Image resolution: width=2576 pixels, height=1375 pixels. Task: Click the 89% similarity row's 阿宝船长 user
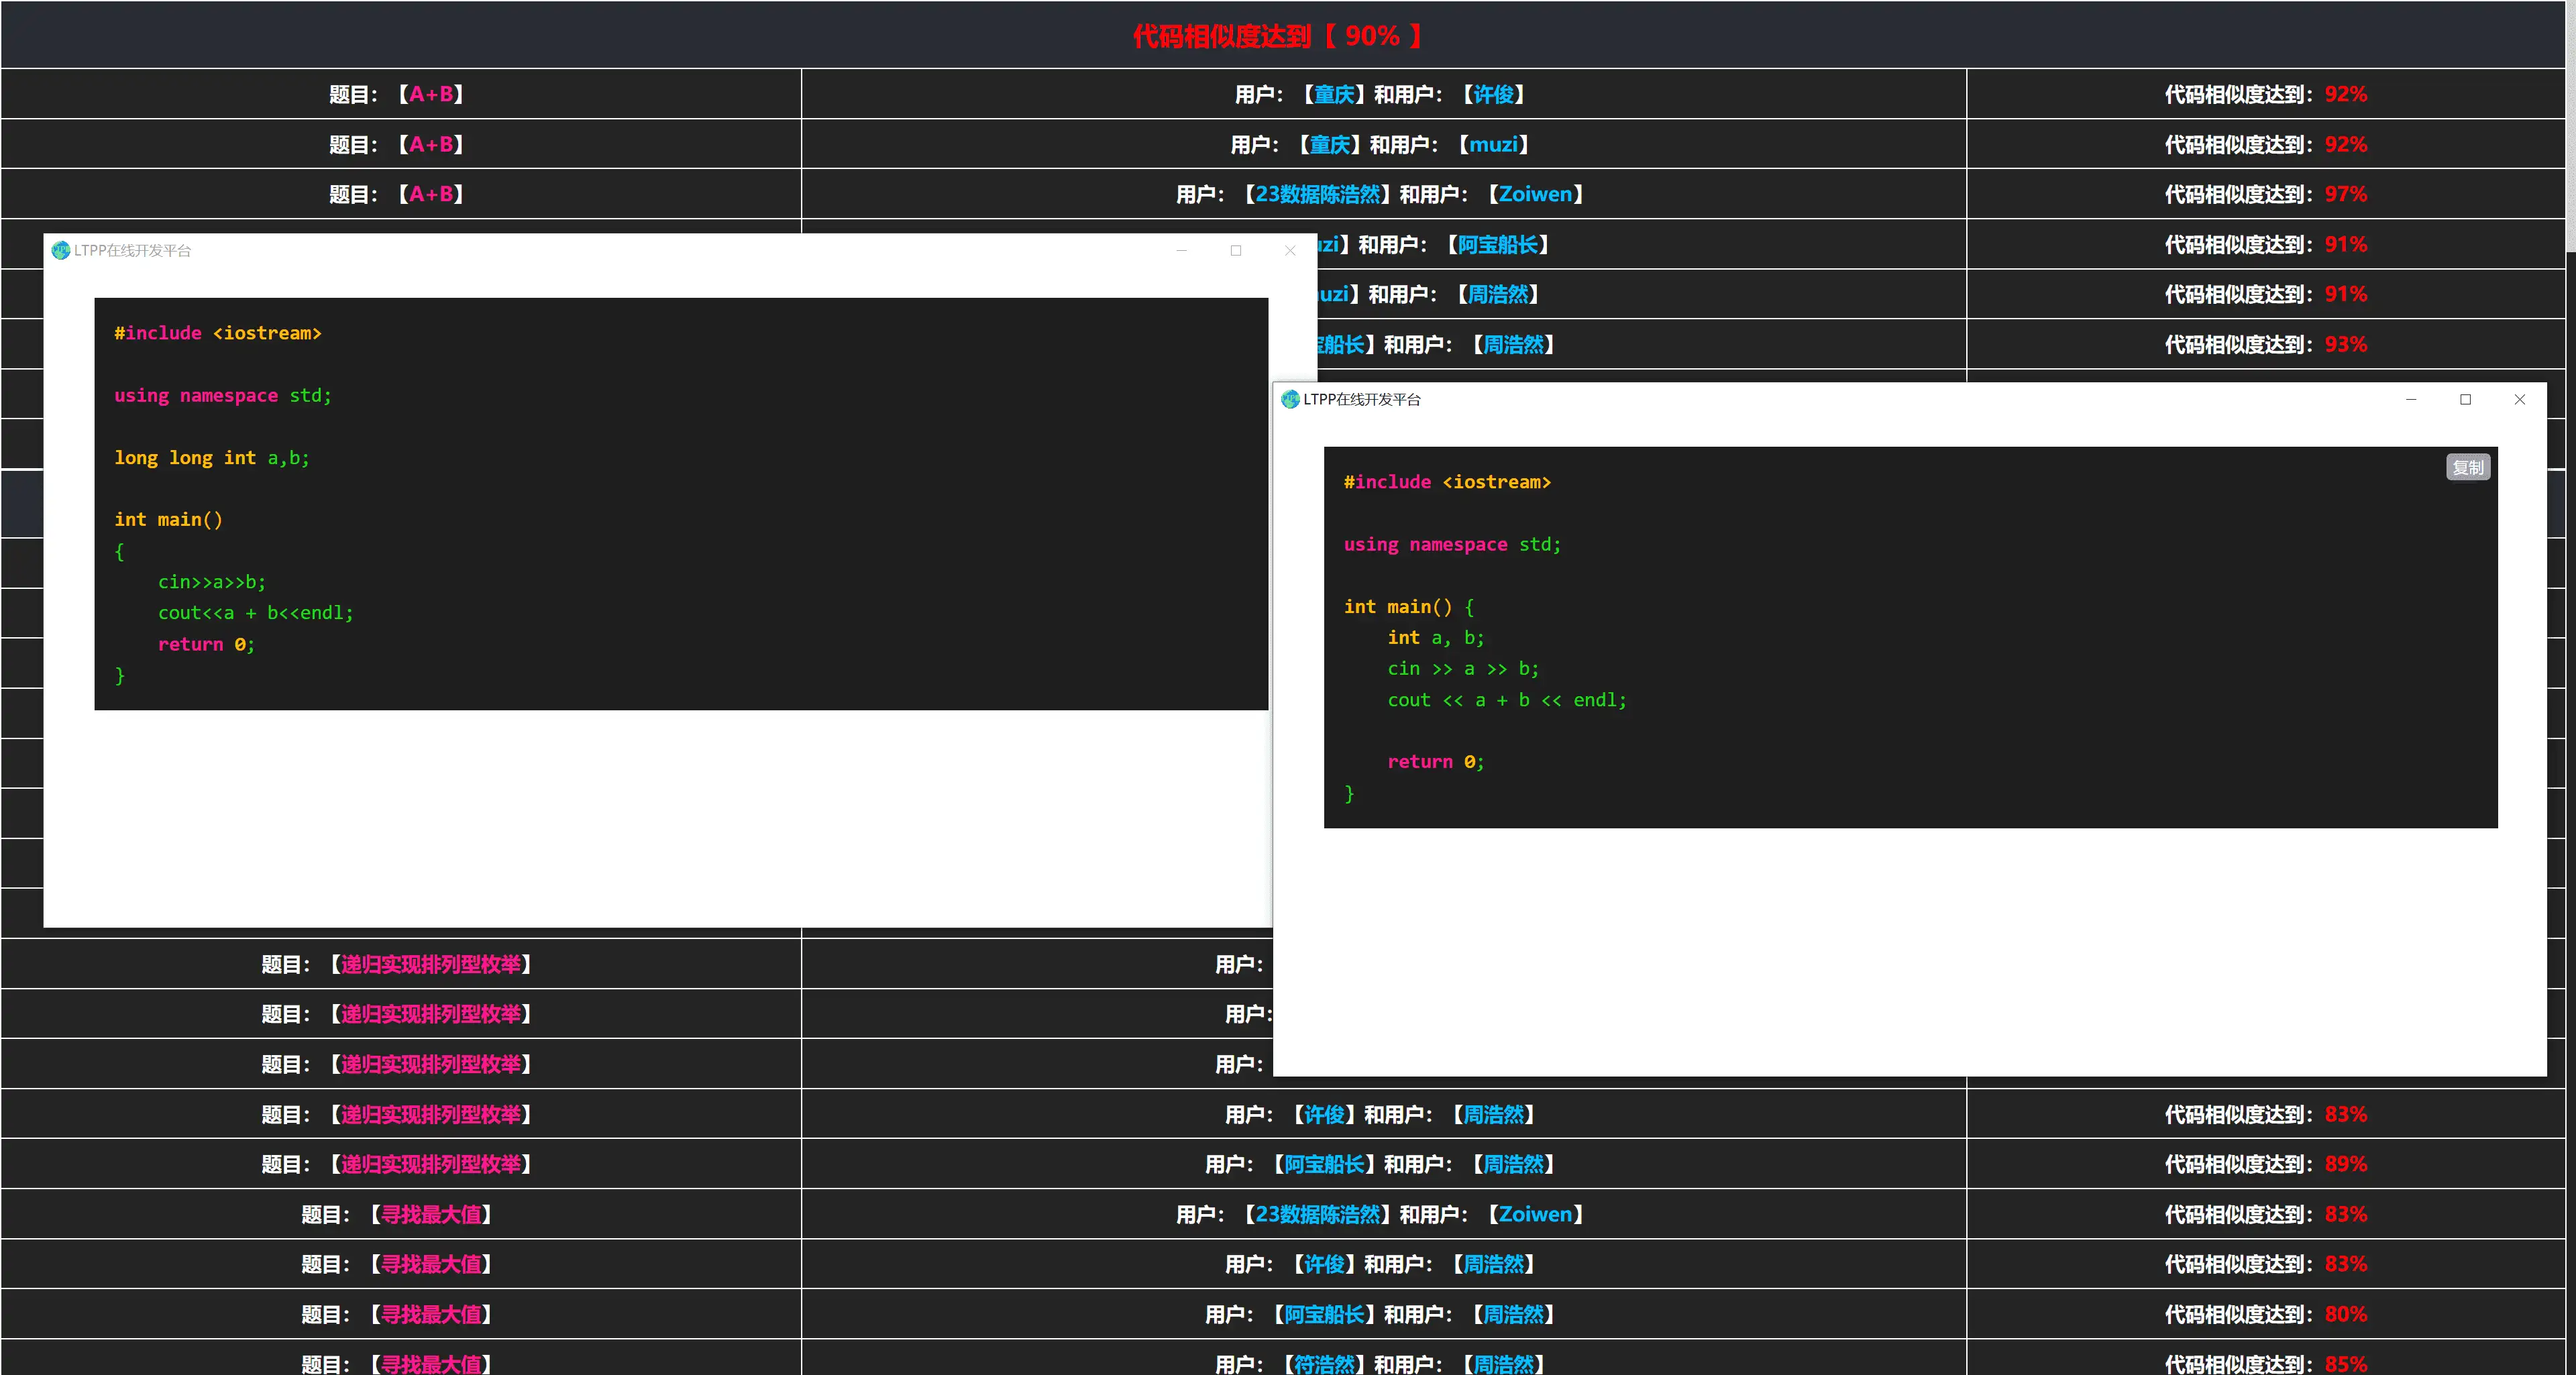(x=1324, y=1164)
